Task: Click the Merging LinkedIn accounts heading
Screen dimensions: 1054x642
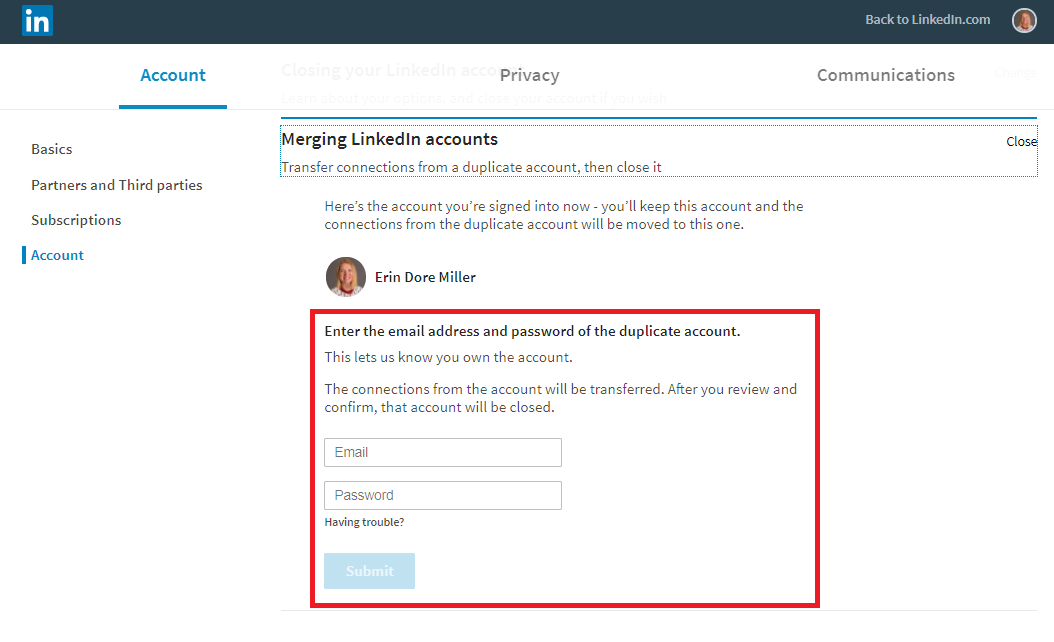Action: pyautogui.click(x=389, y=139)
